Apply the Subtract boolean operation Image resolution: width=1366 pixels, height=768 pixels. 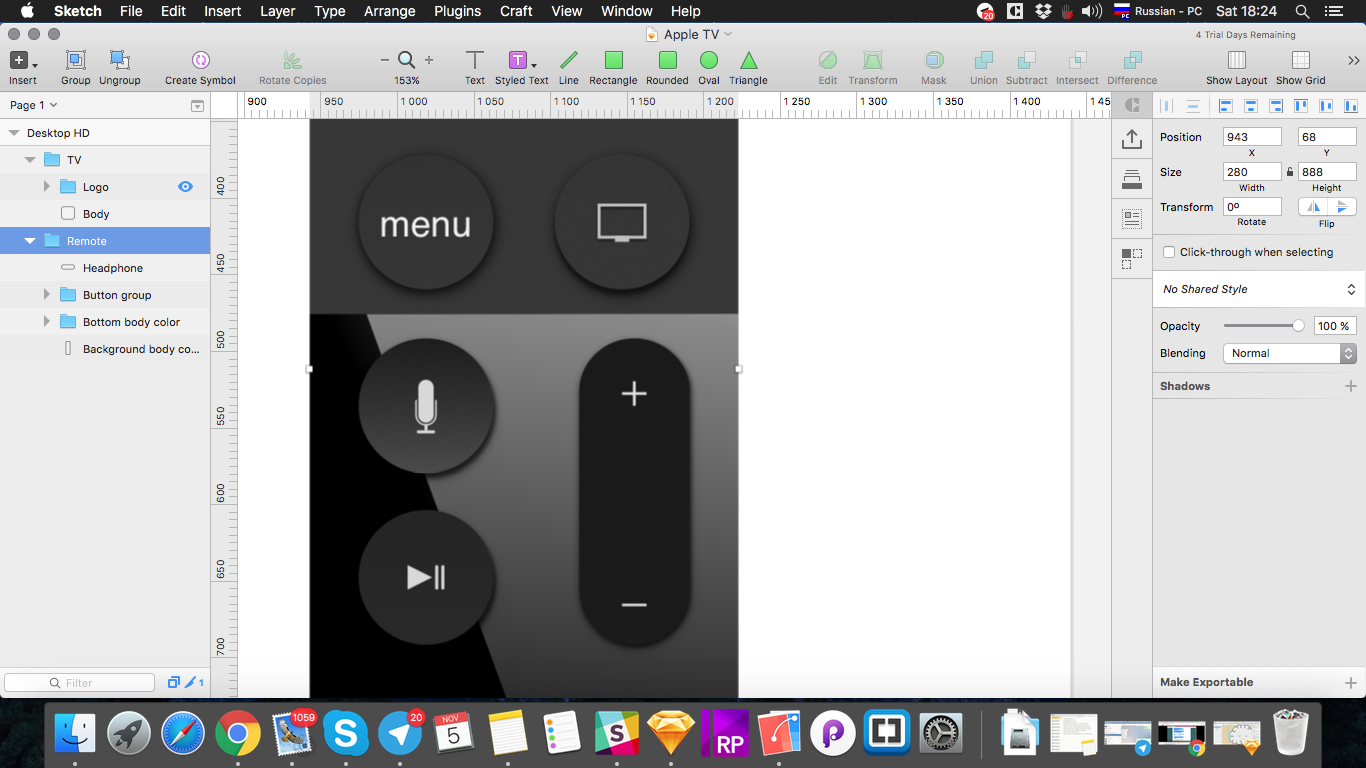(1027, 61)
